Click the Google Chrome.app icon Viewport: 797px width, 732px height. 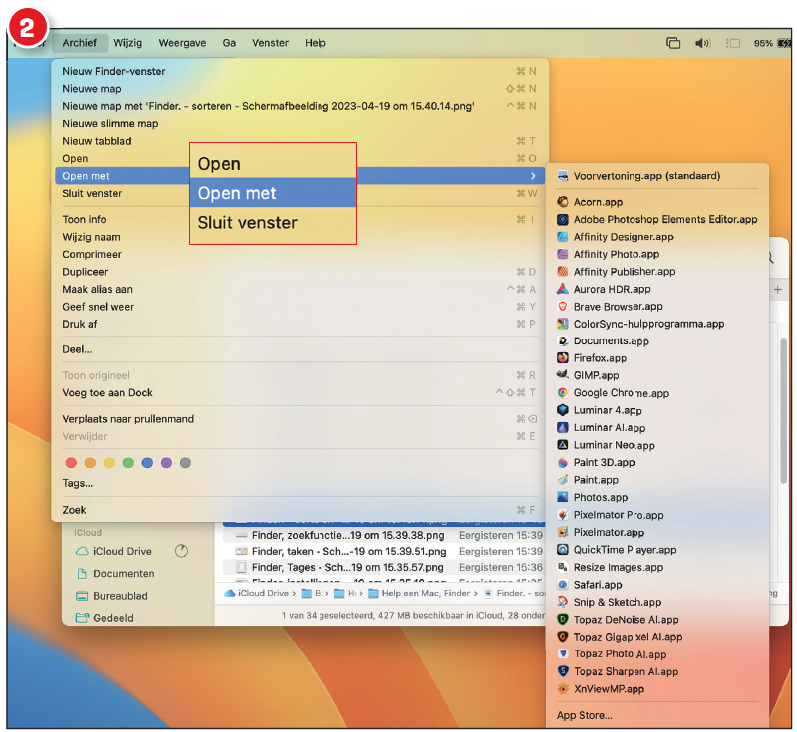pyautogui.click(x=562, y=392)
